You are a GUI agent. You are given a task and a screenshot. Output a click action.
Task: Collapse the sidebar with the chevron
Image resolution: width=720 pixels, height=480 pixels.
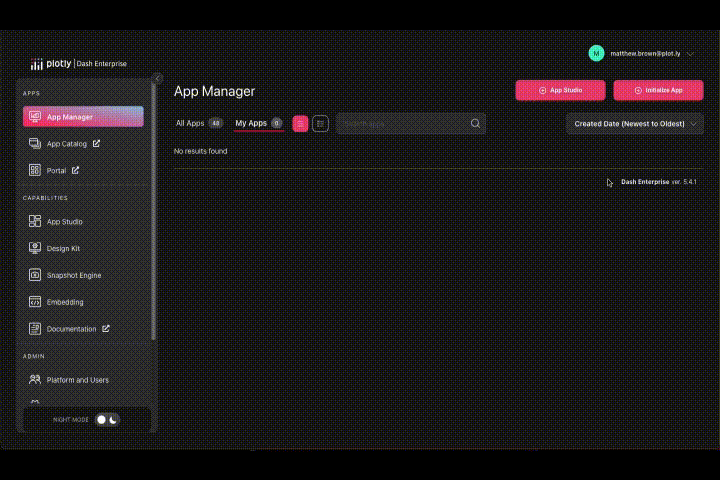coord(158,78)
